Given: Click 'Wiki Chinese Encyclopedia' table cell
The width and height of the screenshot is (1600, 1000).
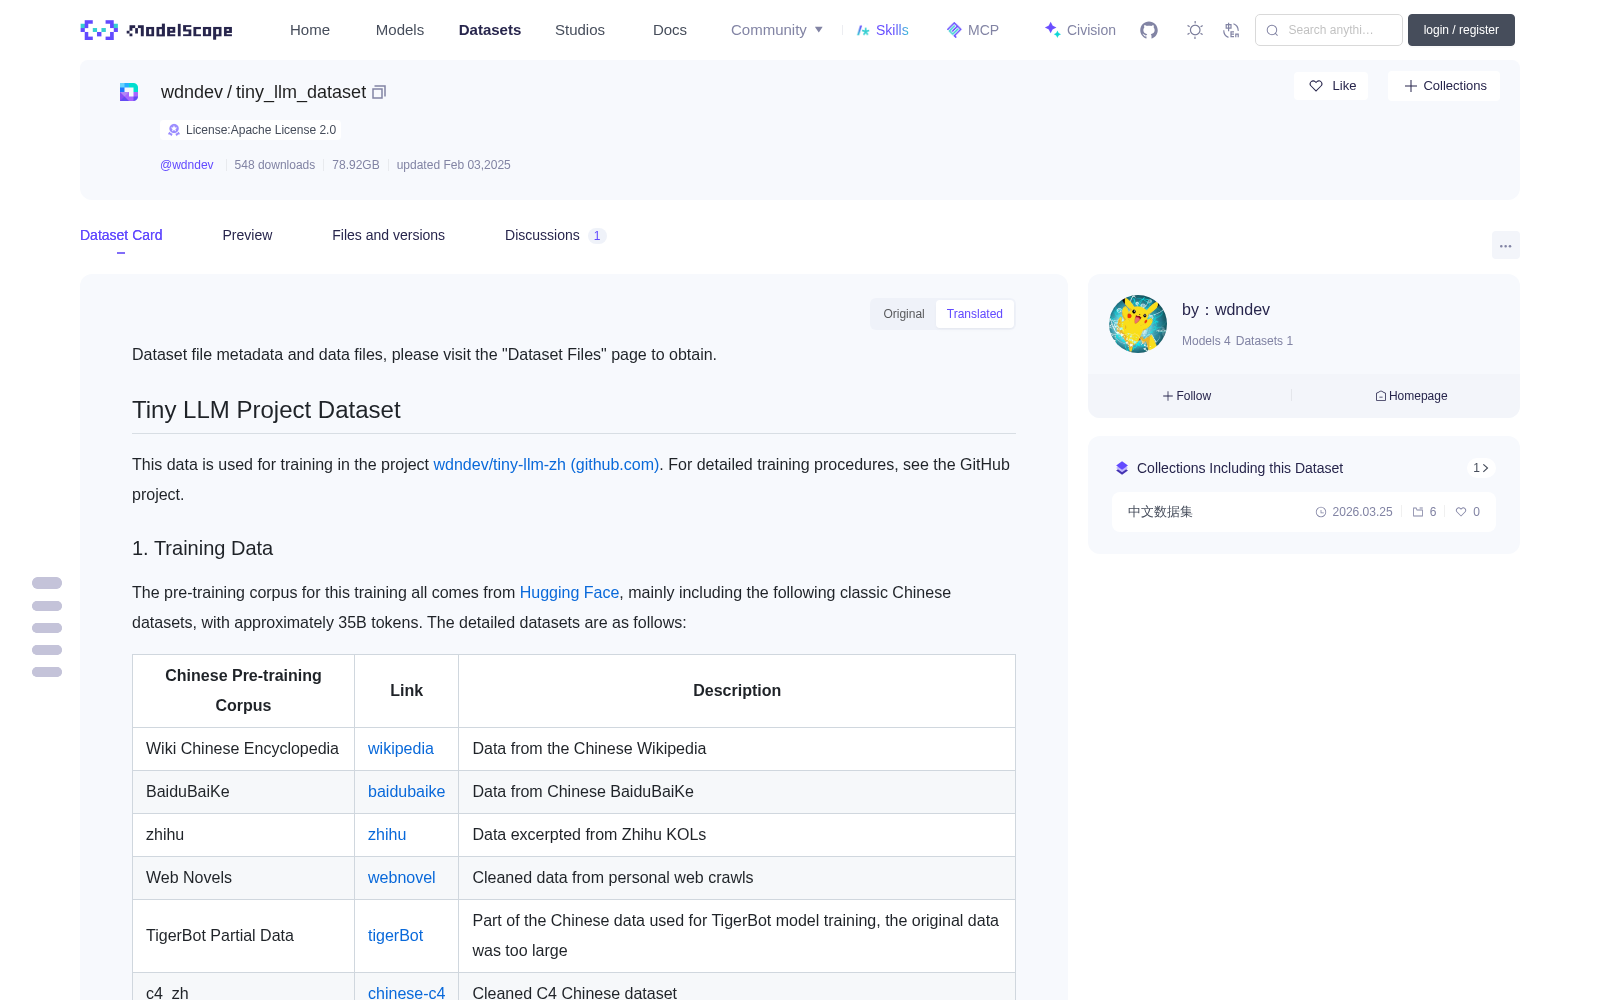Looking at the screenshot, I should (242, 748).
